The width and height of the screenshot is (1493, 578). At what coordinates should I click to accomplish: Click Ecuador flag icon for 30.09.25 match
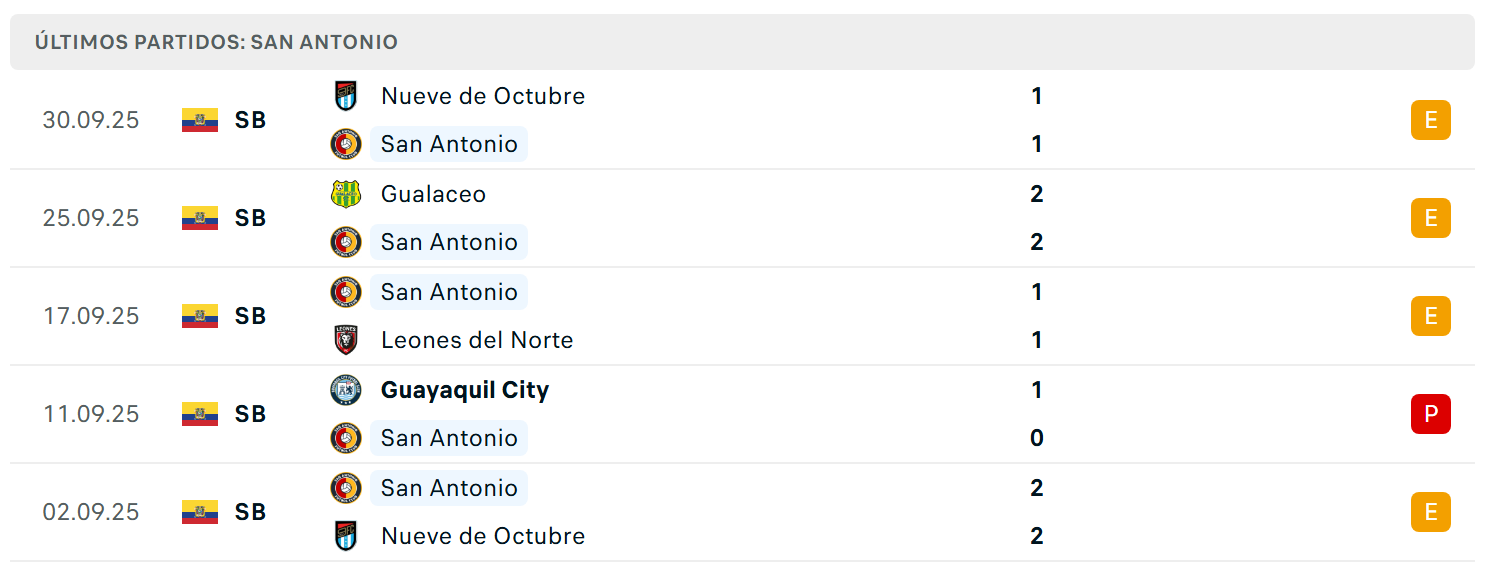click(x=200, y=120)
